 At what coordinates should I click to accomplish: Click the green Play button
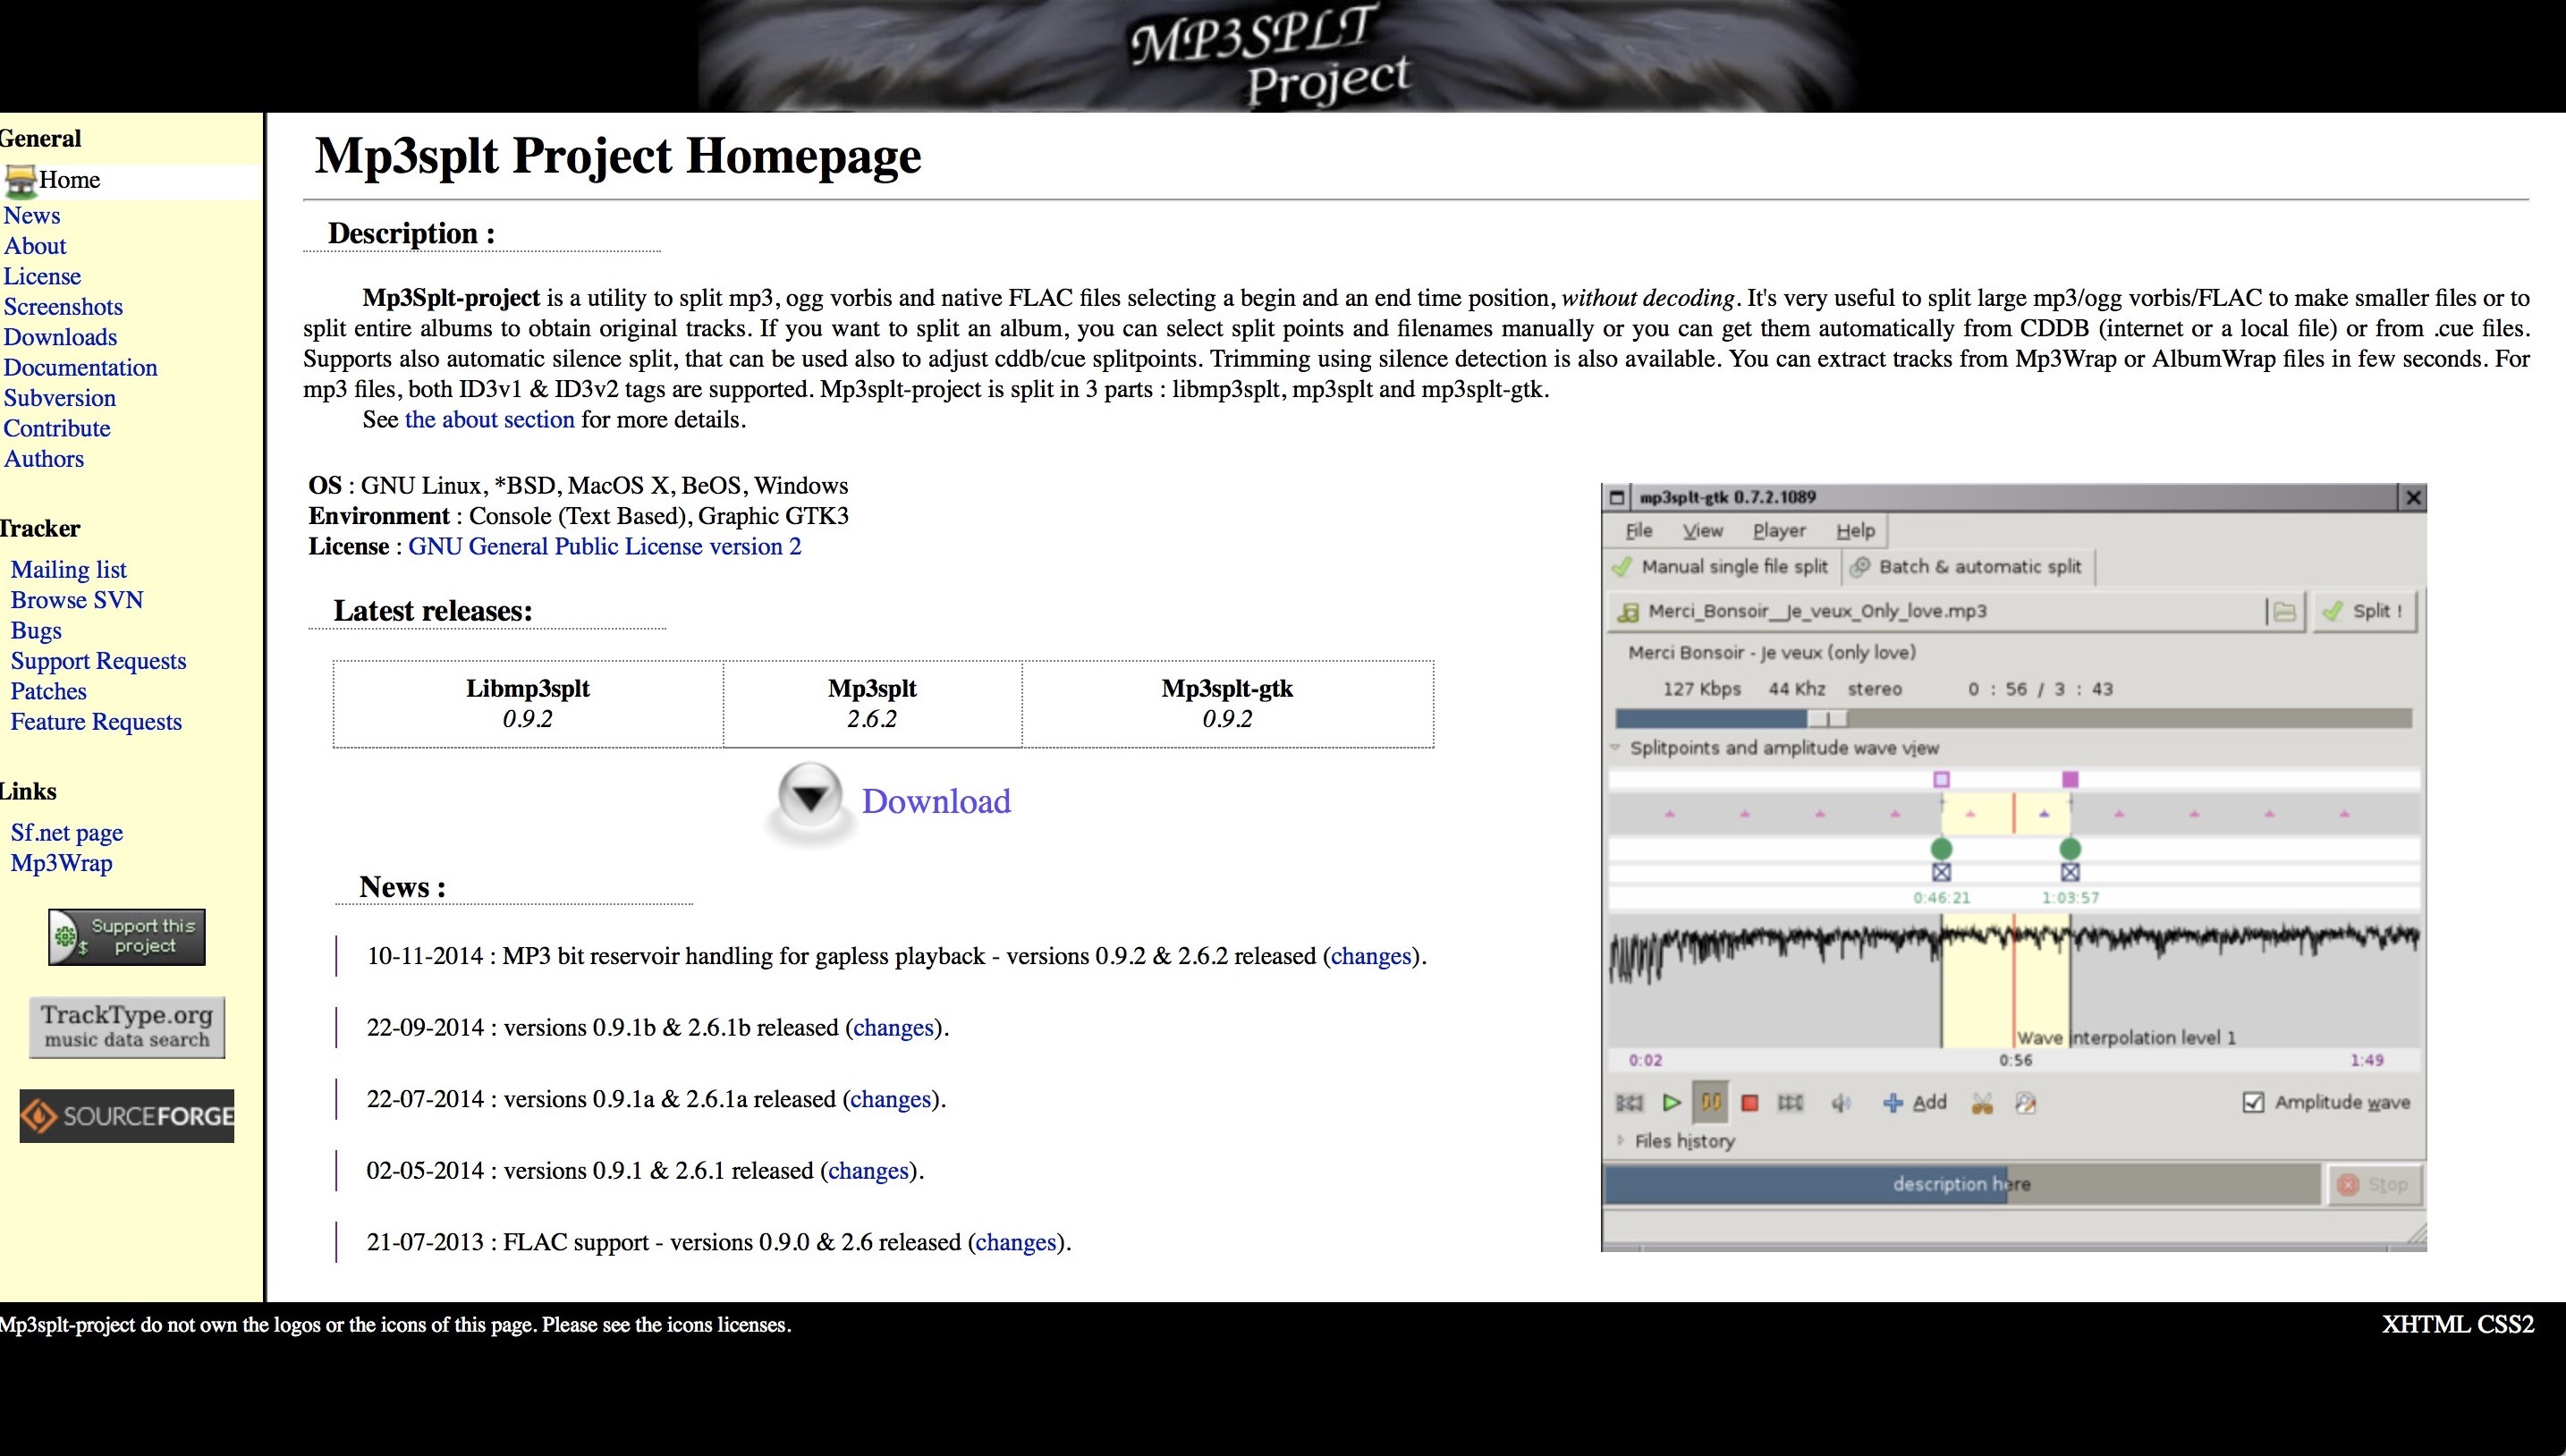click(1671, 1103)
